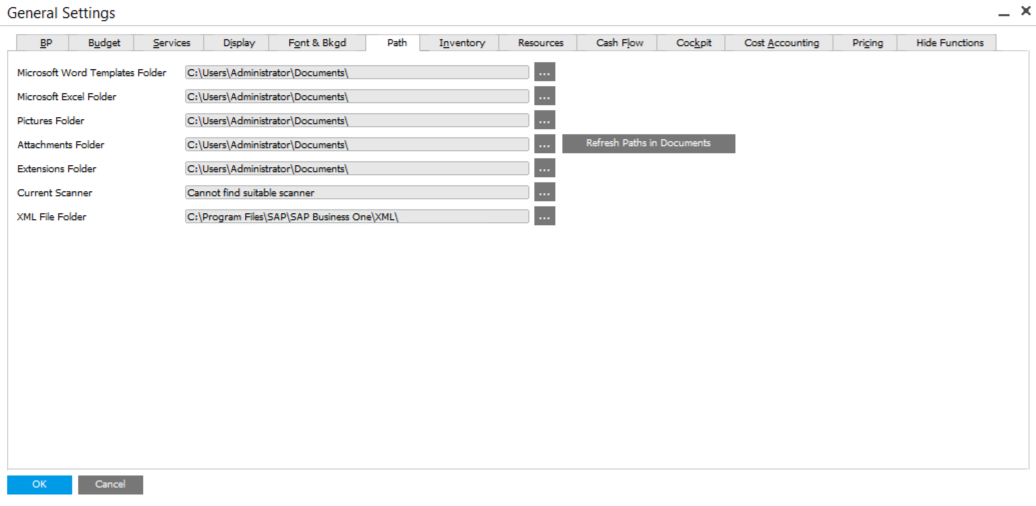This screenshot has width=1036, height=506.
Task: Select the Services tab
Action: coord(171,43)
